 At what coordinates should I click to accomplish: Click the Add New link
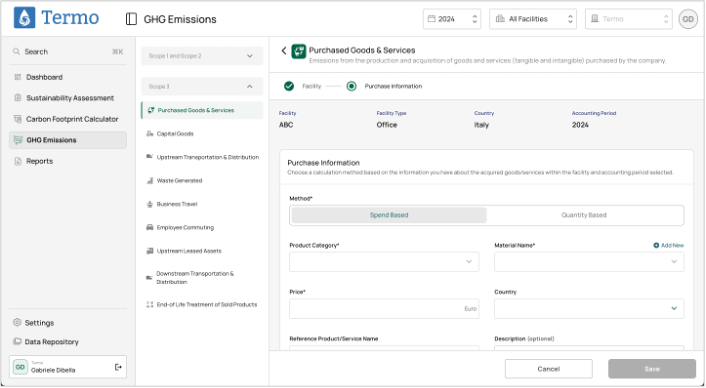point(669,245)
